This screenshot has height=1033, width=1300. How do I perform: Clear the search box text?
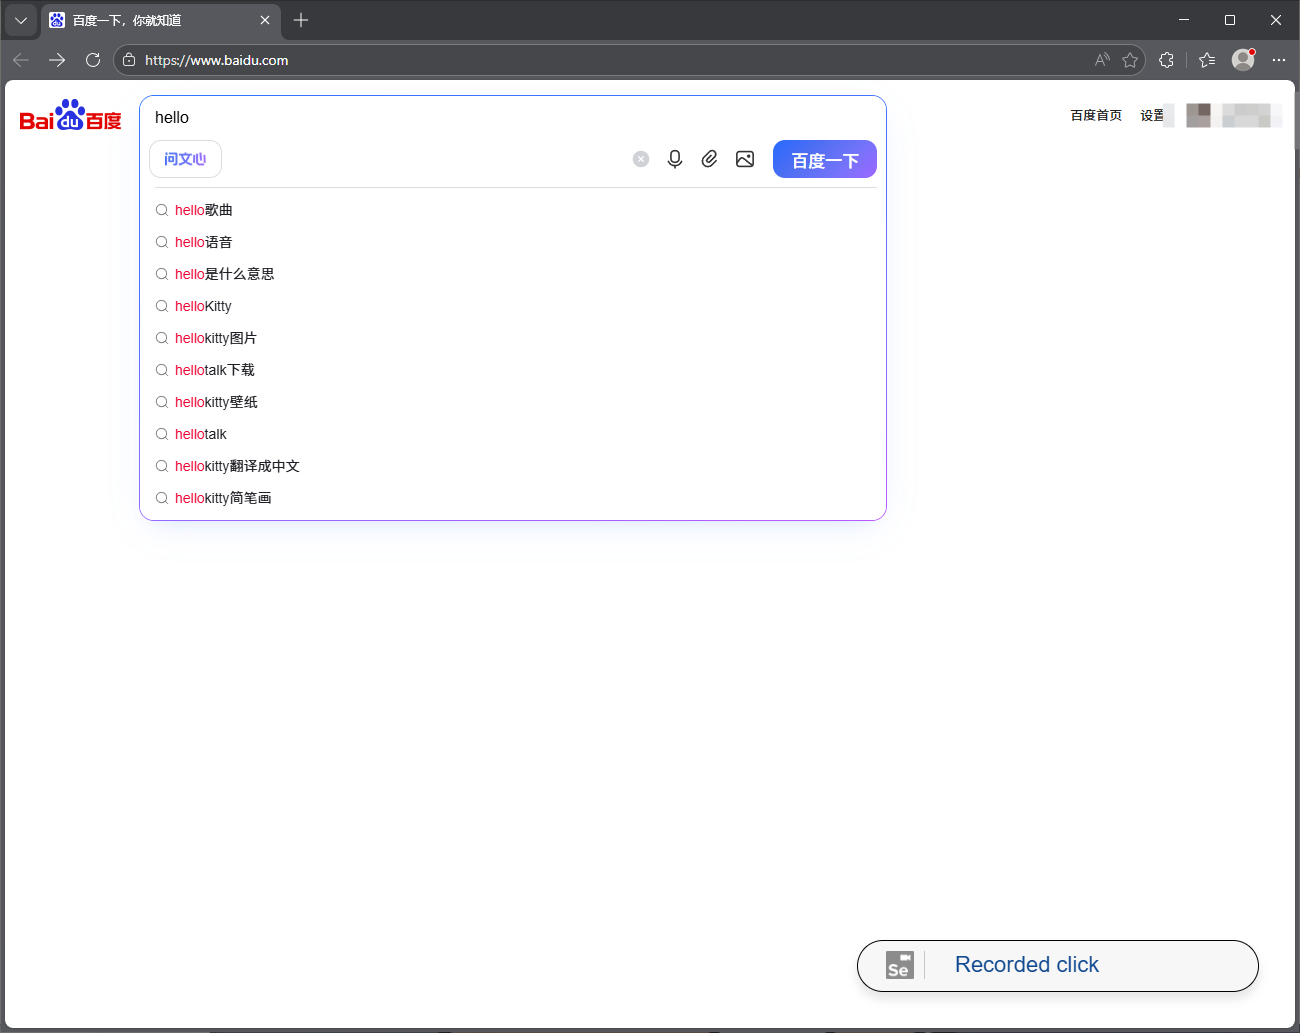click(x=641, y=159)
